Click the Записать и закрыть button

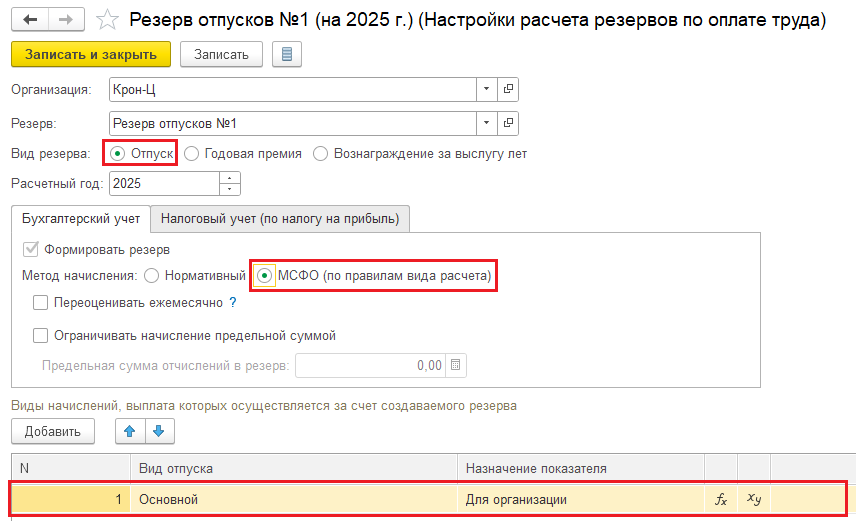pos(91,54)
